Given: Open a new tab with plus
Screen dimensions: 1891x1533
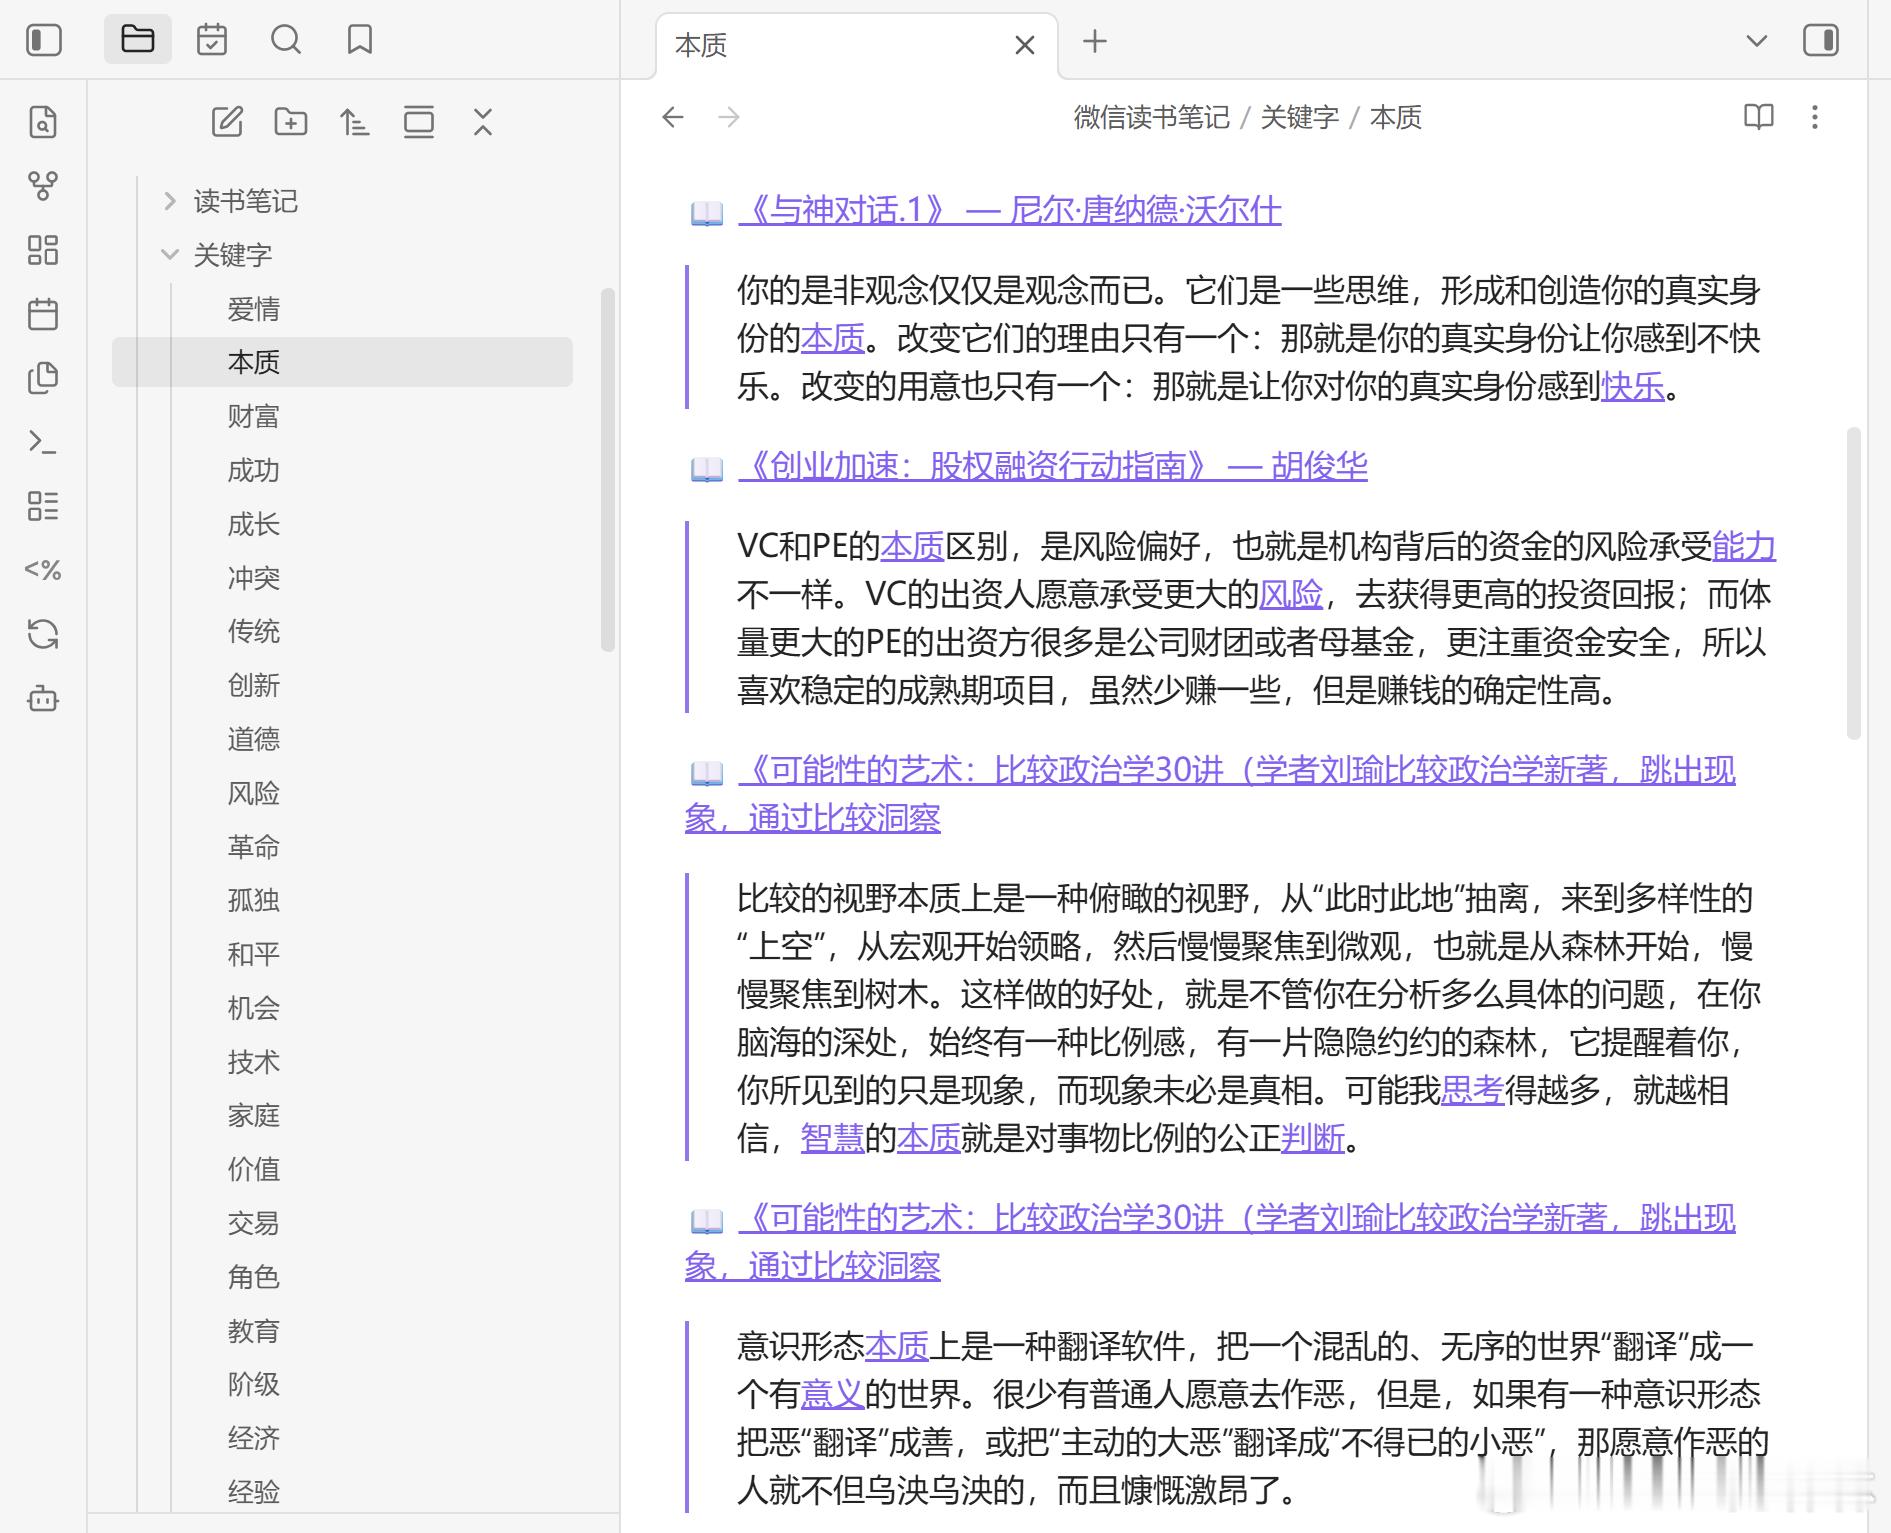Looking at the screenshot, I should [x=1095, y=41].
